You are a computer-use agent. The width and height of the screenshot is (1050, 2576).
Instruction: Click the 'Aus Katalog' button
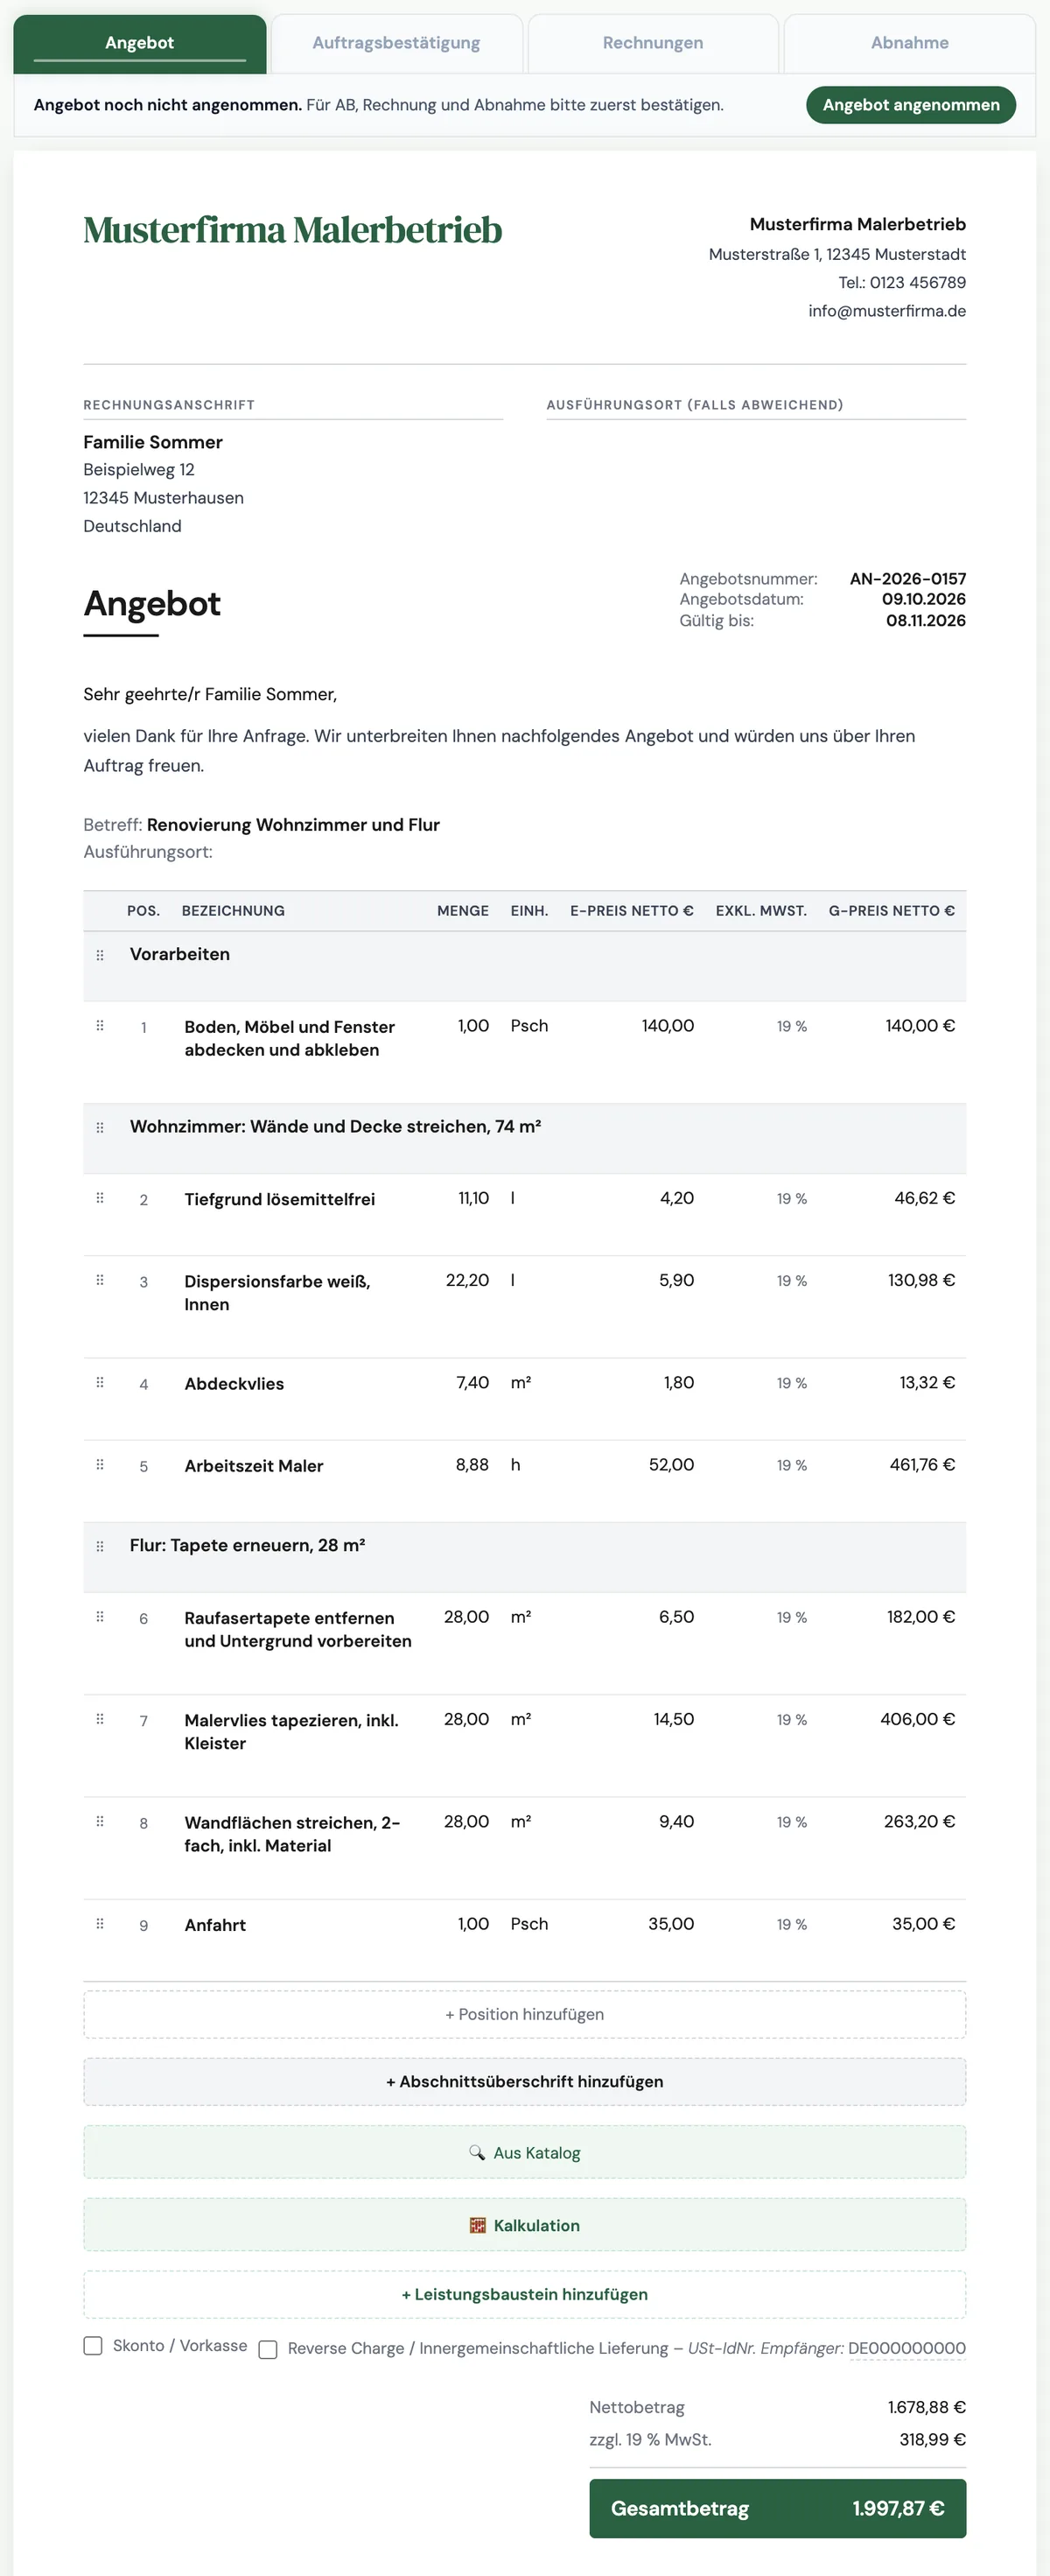pyautogui.click(x=525, y=2152)
